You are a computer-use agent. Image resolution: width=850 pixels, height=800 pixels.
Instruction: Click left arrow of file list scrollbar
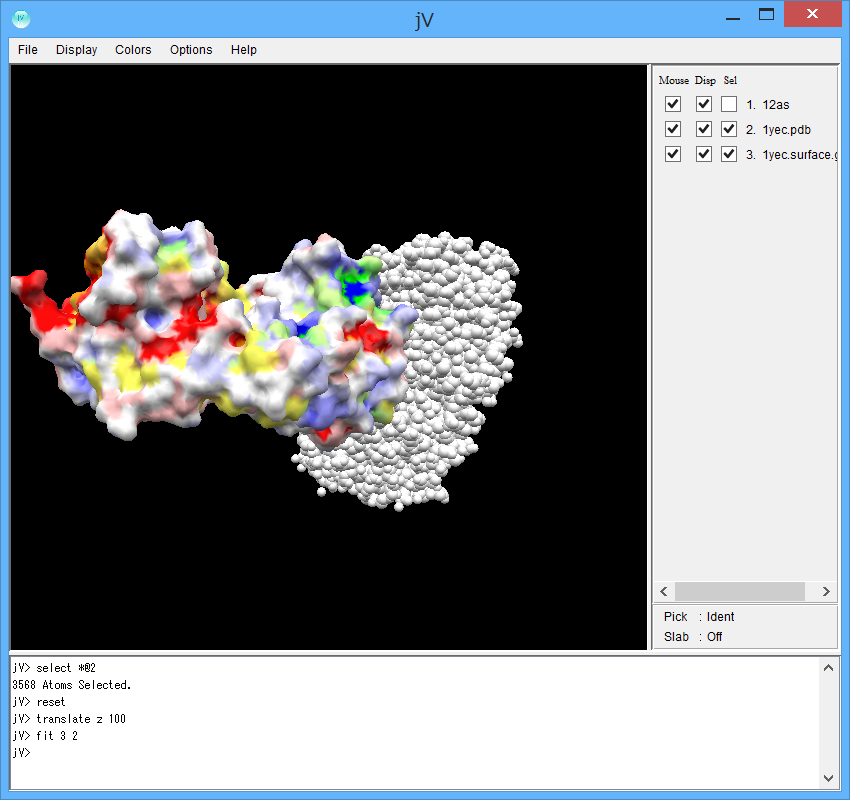coord(664,591)
